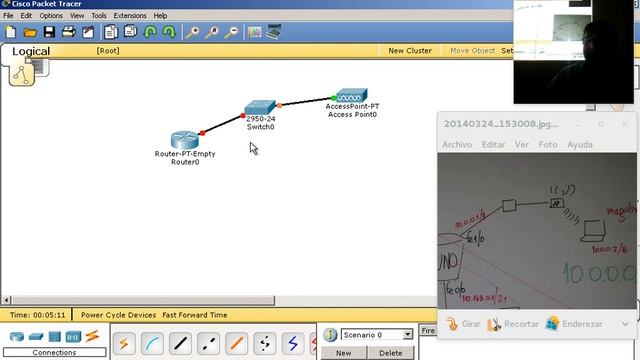This screenshot has width=640, height=360.
Task: Open Ver menu in photo viewer
Action: (522, 144)
